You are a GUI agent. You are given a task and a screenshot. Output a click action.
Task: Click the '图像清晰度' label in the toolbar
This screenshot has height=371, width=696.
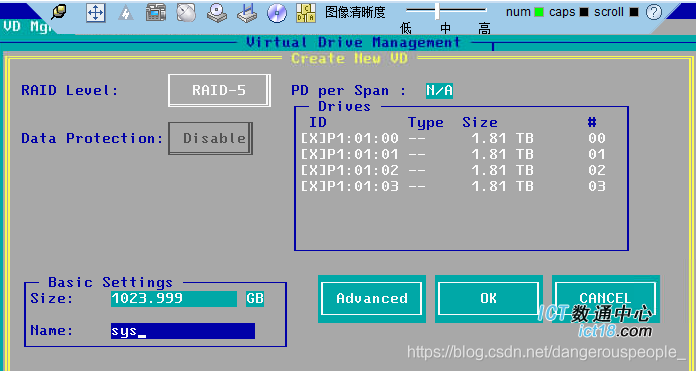(355, 12)
